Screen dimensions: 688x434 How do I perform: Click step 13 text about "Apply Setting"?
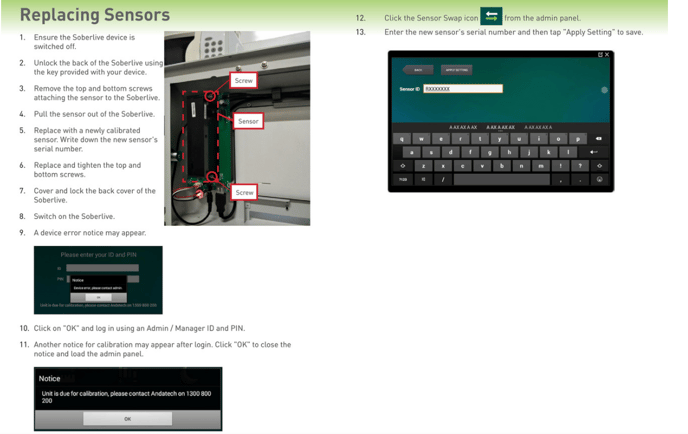[x=514, y=32]
